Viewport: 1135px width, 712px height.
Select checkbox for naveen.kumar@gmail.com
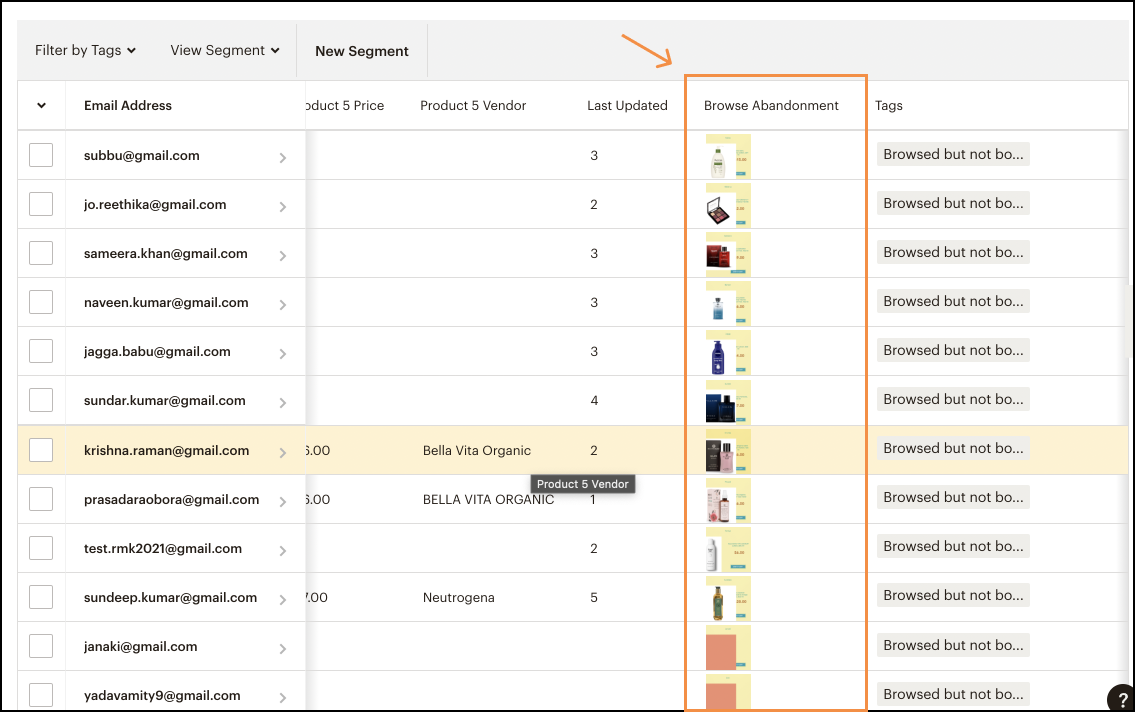pyautogui.click(x=41, y=302)
